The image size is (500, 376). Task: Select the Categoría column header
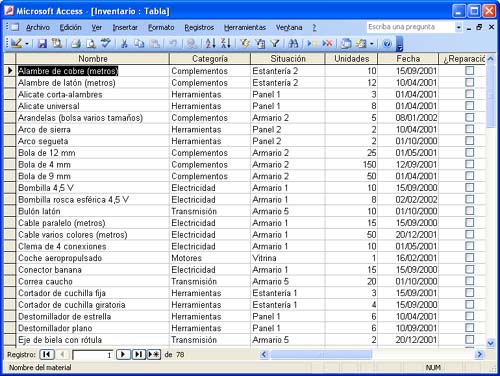click(210, 59)
